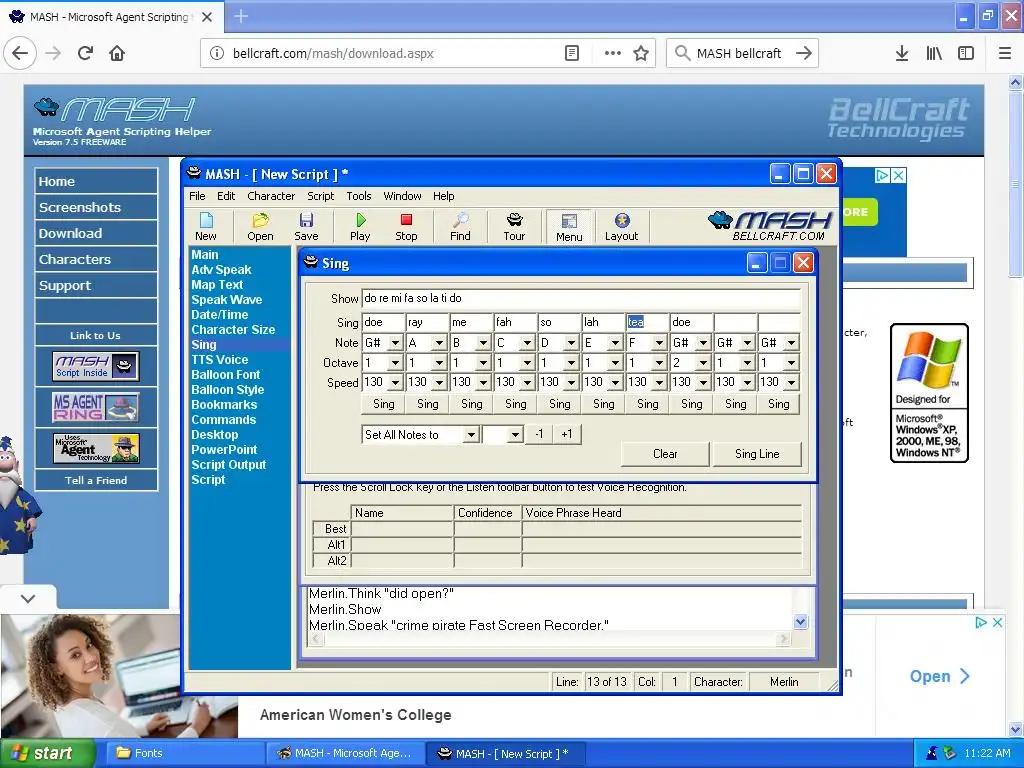Screen dimensions: 1024x768
Task: Open Find with the magnifier icon
Action: pyautogui.click(x=460, y=226)
